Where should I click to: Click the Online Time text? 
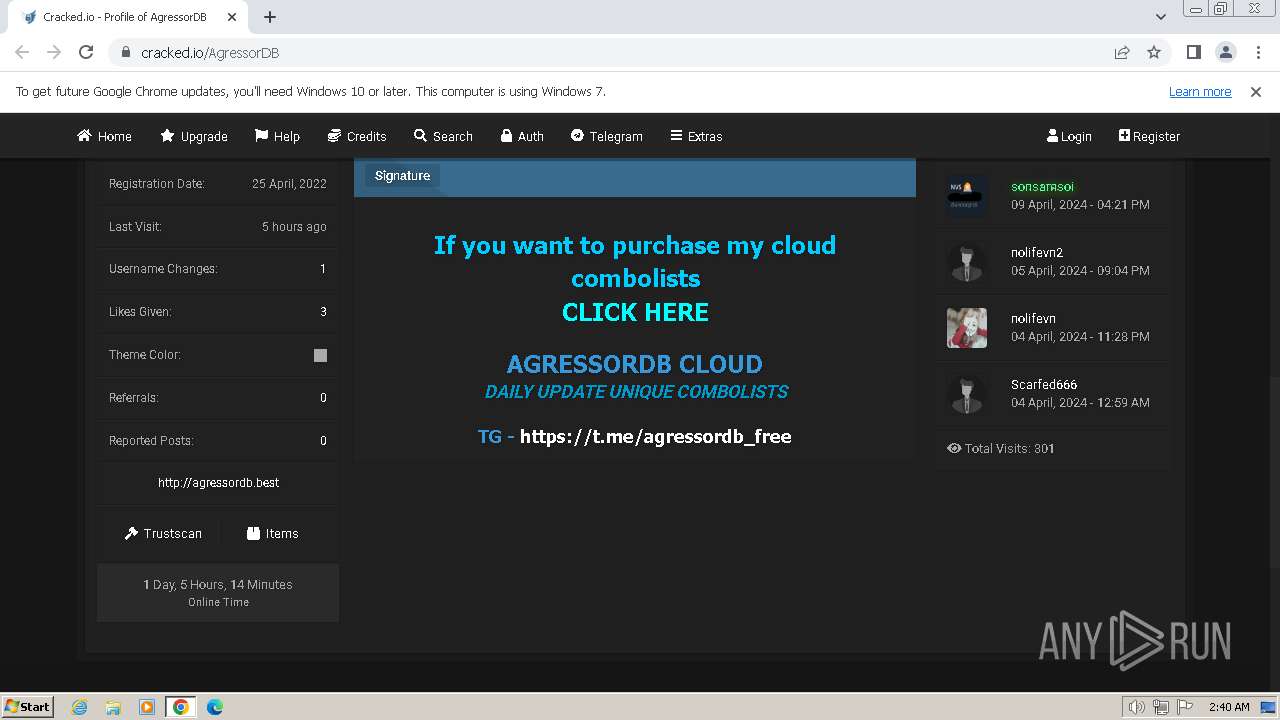click(218, 602)
